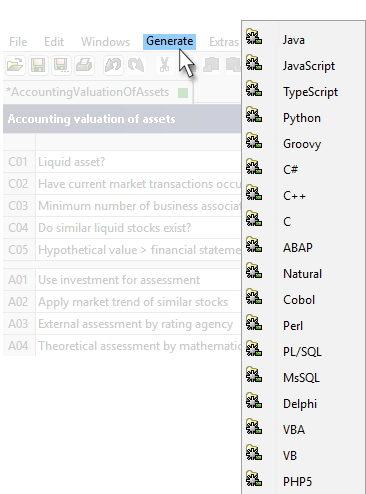Open the Edit menu
Screen dimensions: 366x494
point(54,42)
